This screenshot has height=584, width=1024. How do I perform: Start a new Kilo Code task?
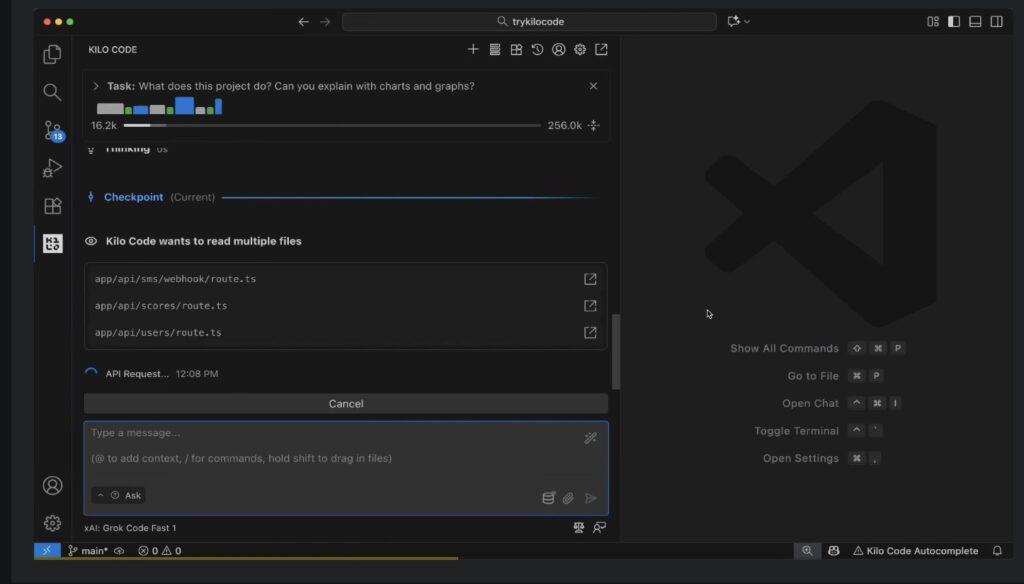click(473, 49)
